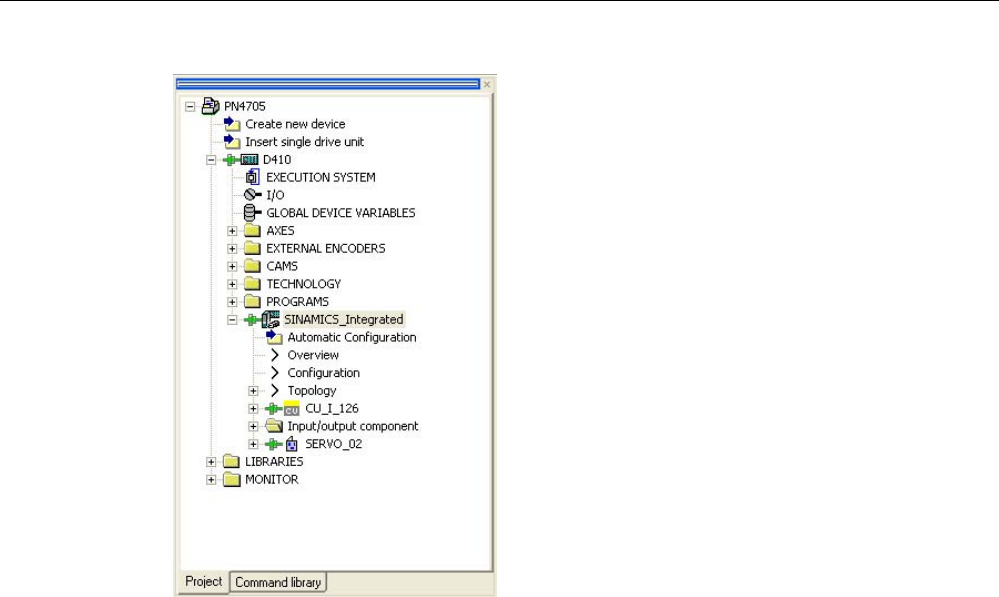Screen dimensions: 999x597
Task: Click the SINAMICS_Integrated drive icon
Action: coord(271,319)
